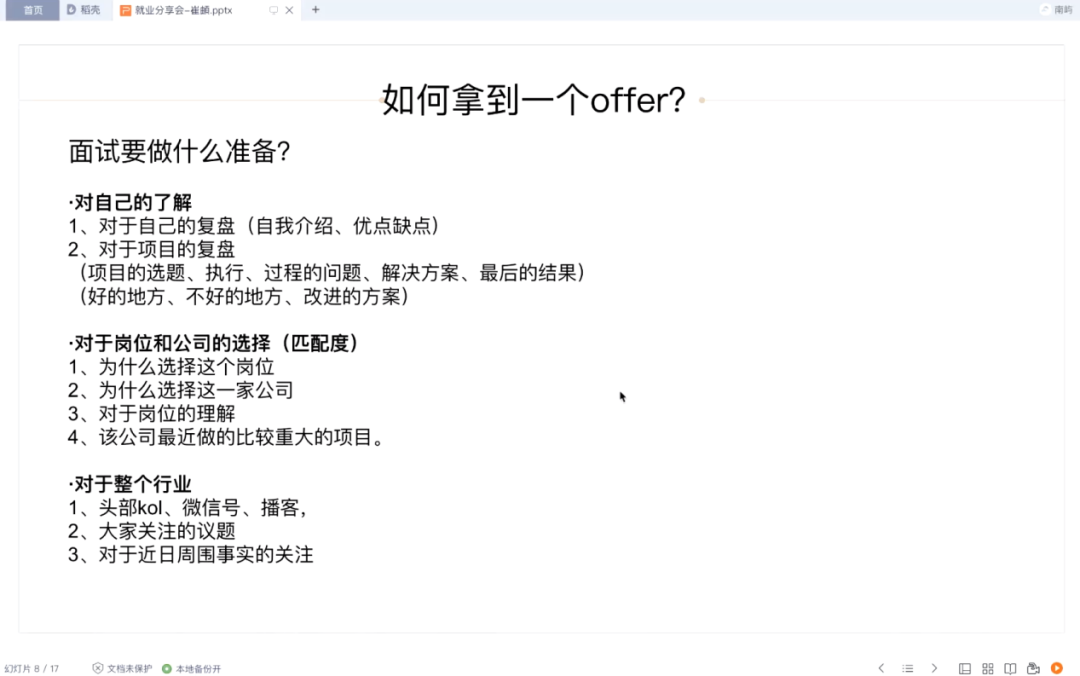The height and width of the screenshot is (676, 1080).
Task: Open the slide list menu icon
Action: pyautogui.click(x=908, y=668)
